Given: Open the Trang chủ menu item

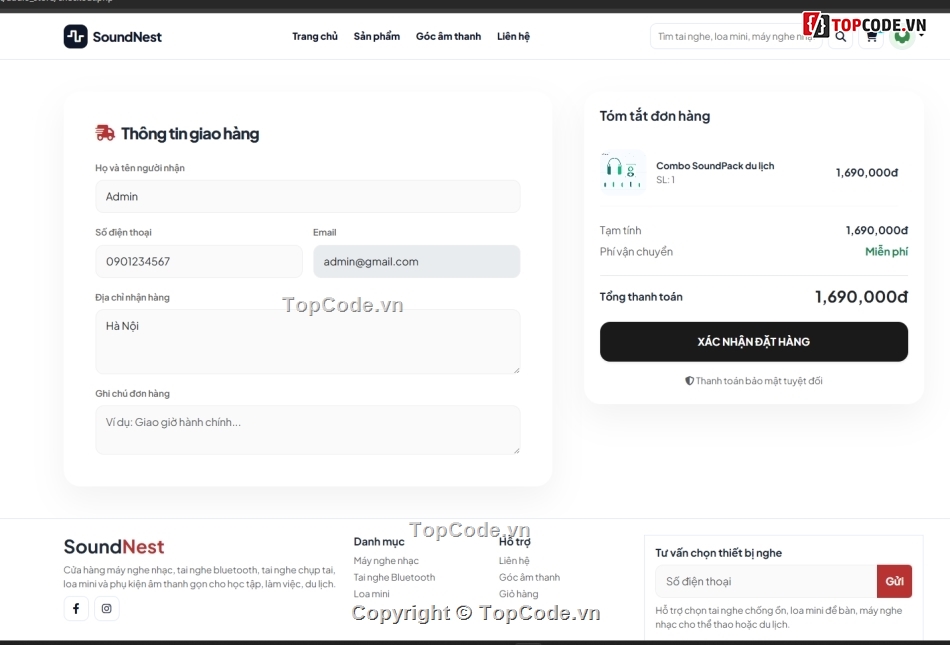Looking at the screenshot, I should [x=314, y=36].
